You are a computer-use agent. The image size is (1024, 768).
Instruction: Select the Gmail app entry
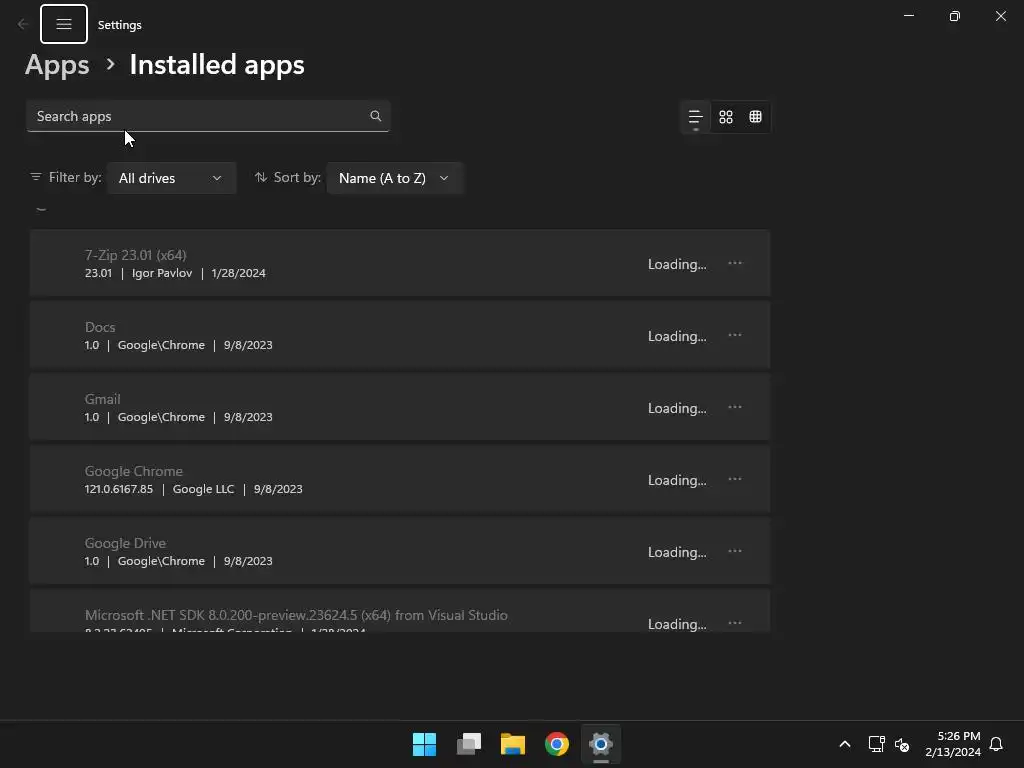coord(400,408)
